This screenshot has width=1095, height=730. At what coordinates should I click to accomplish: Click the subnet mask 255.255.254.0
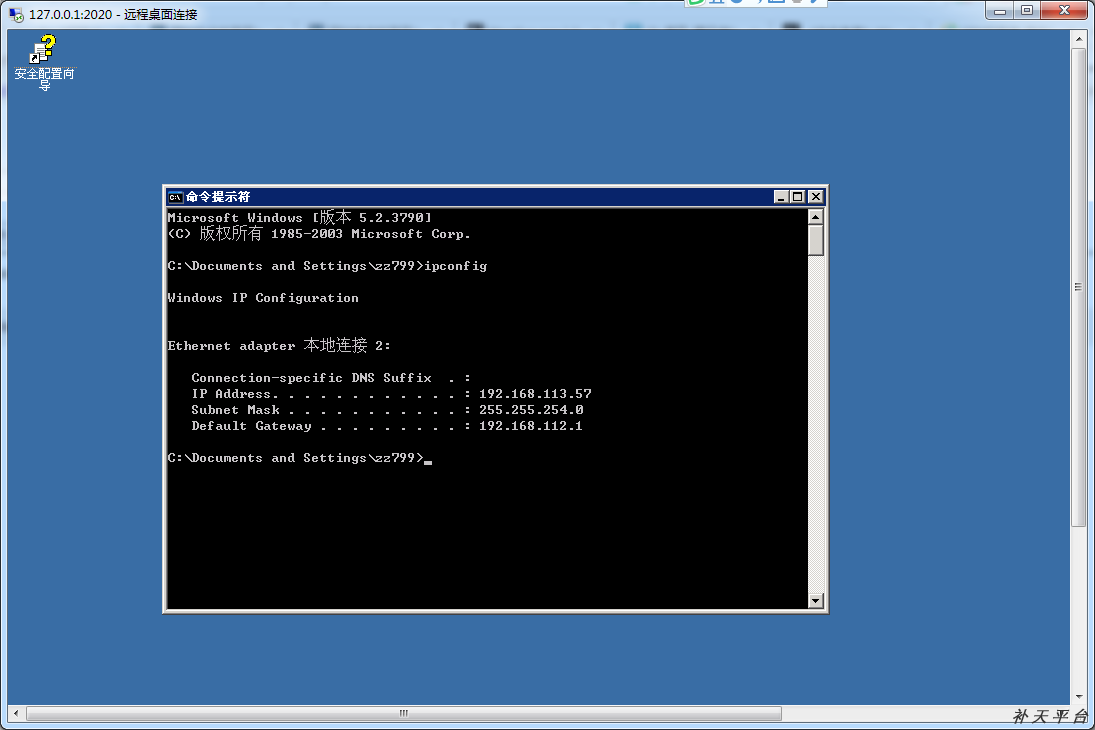pyautogui.click(x=531, y=410)
